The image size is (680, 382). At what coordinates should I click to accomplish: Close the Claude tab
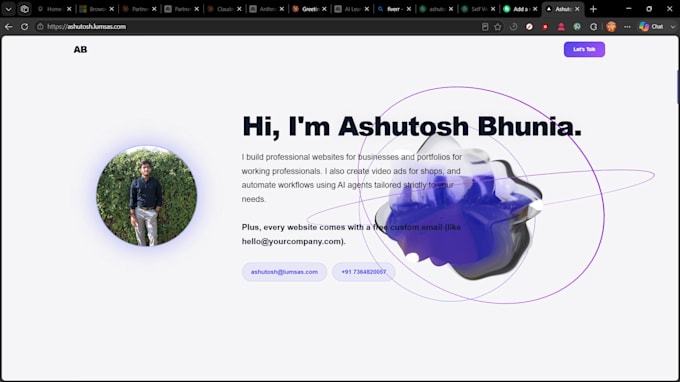[239, 9]
